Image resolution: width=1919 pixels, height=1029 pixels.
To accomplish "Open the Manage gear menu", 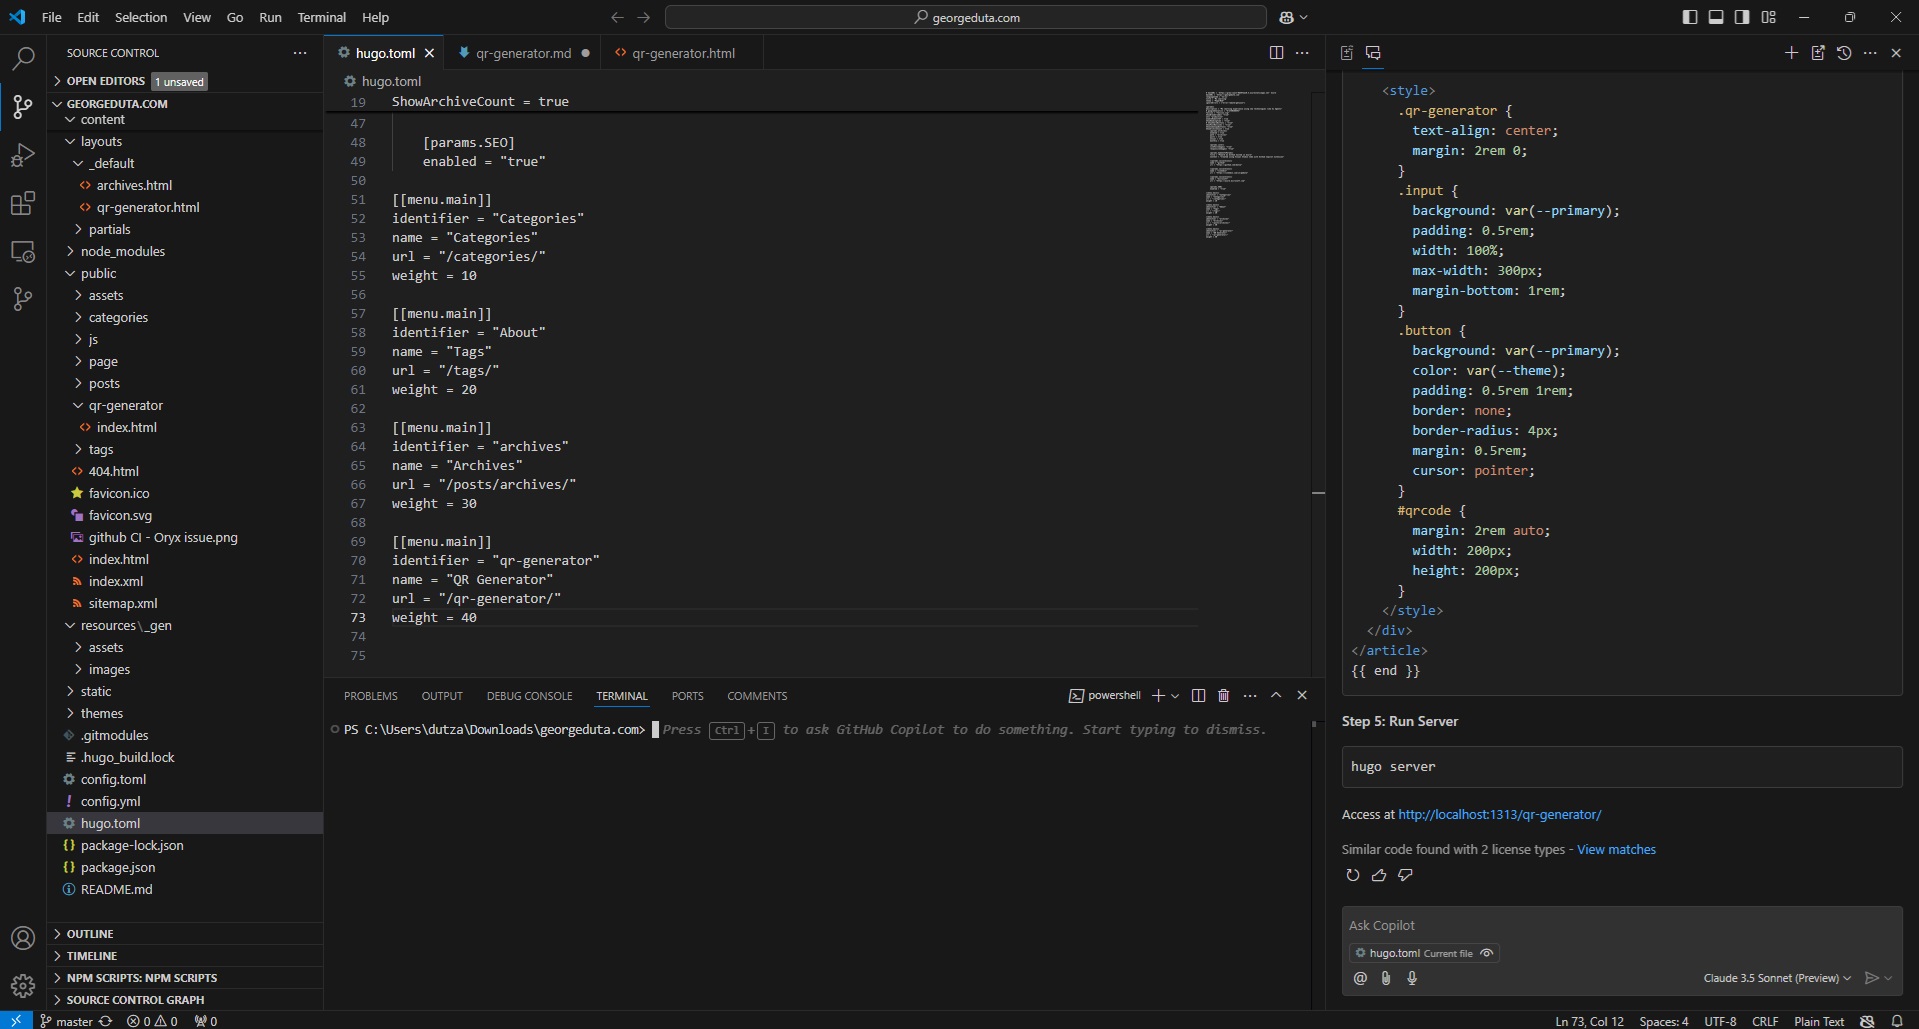I will tap(23, 986).
